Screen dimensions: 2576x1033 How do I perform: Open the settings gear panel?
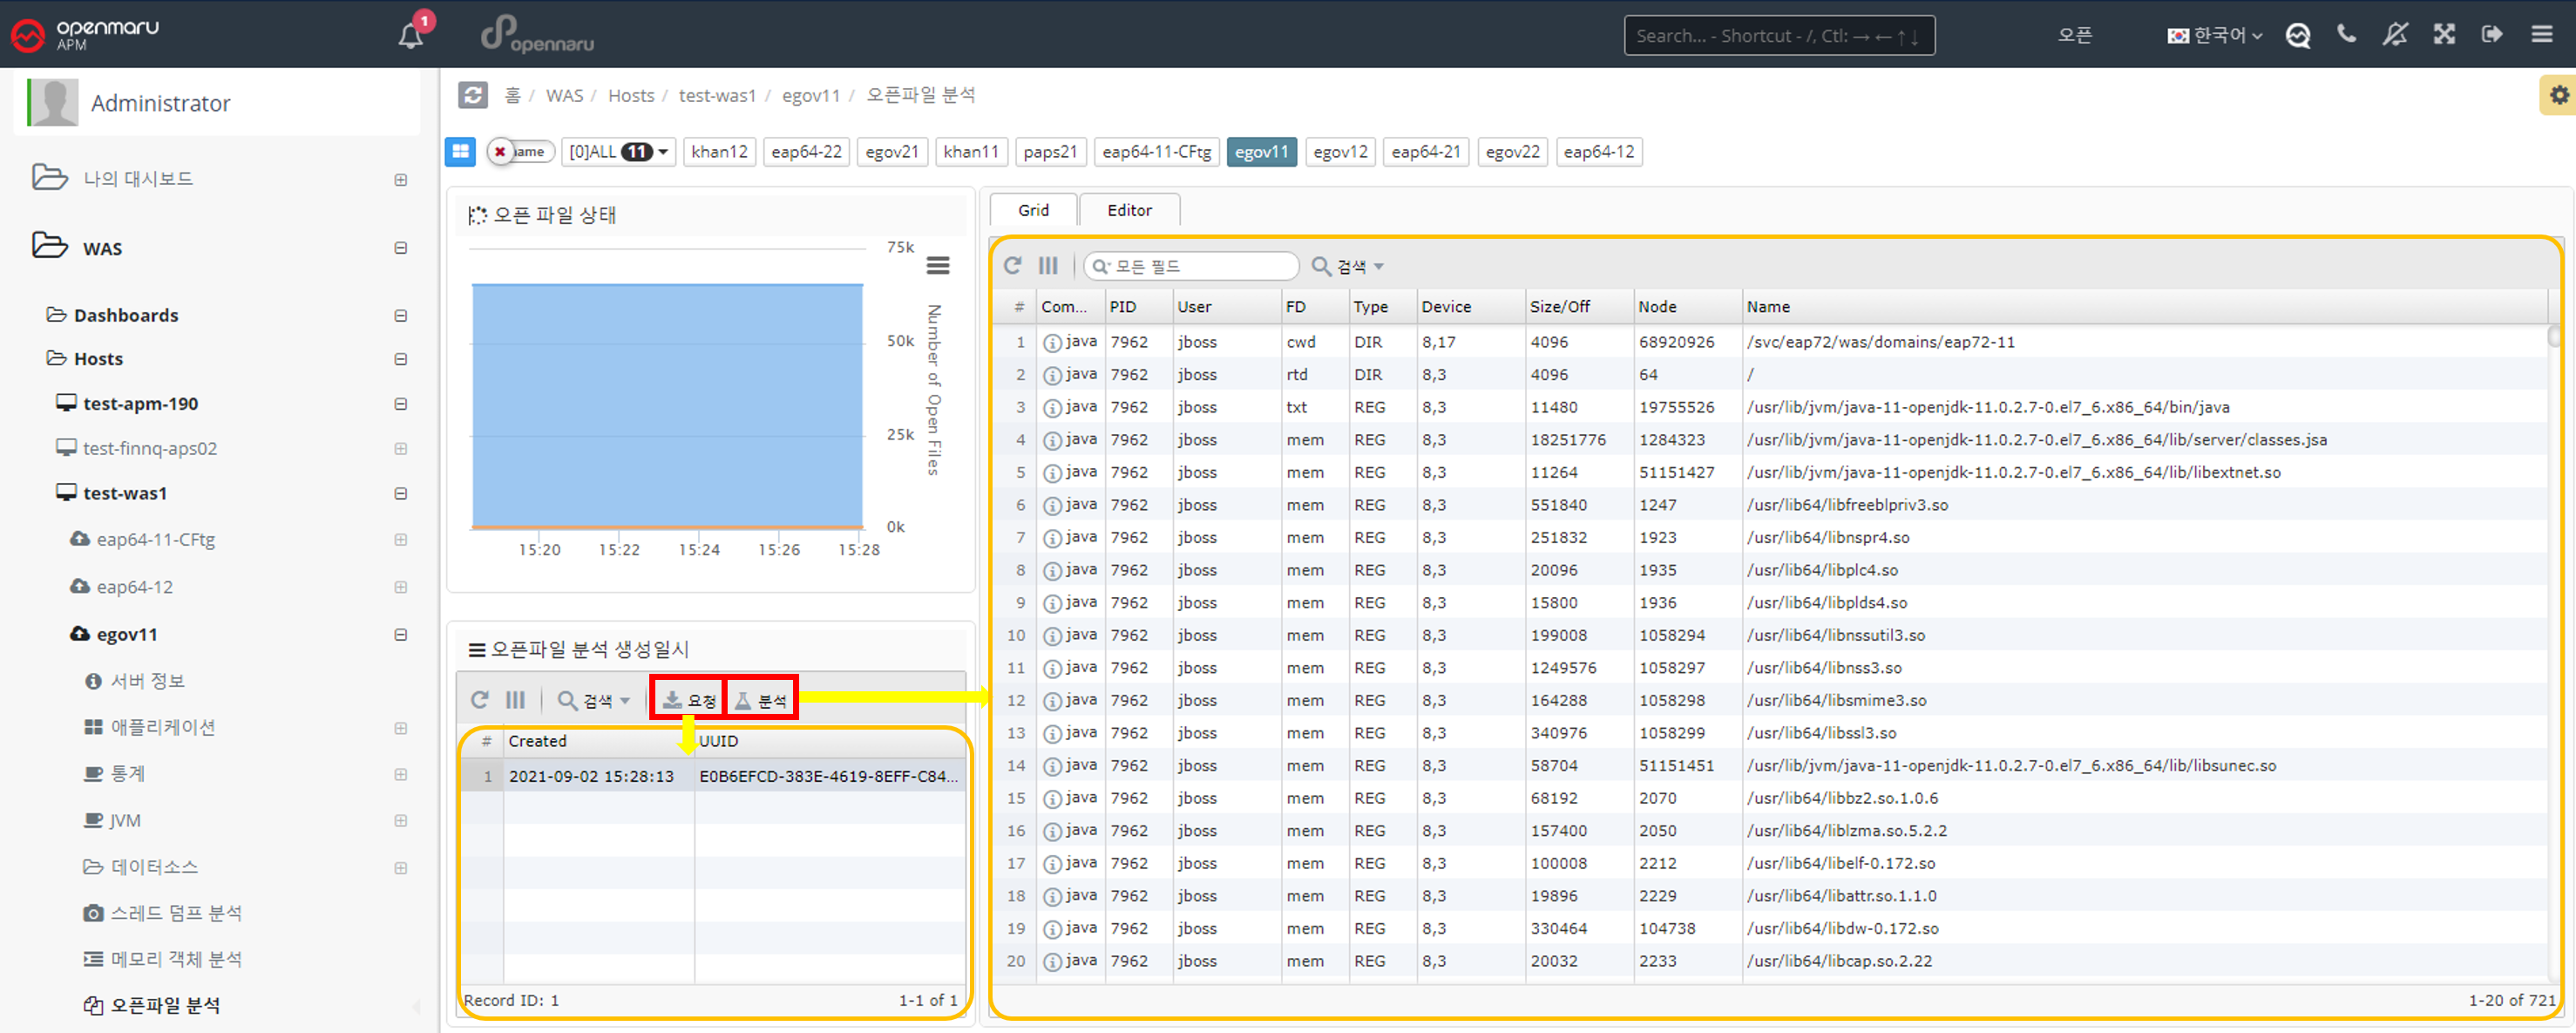pyautogui.click(x=2558, y=95)
